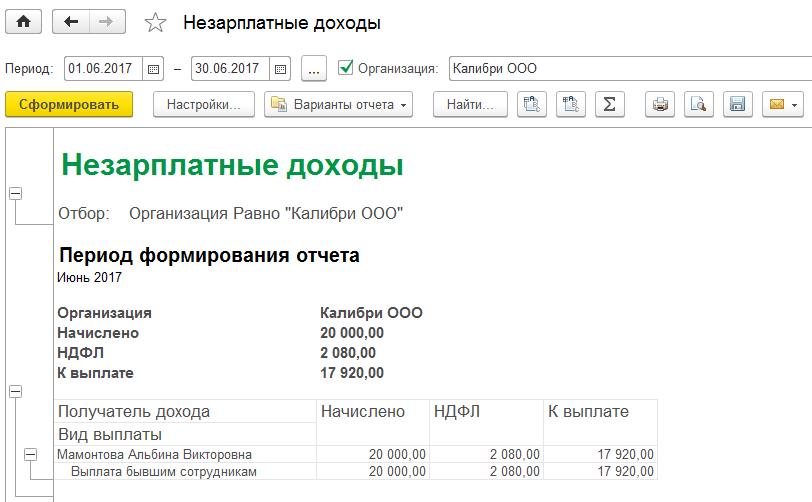
Task: Click the Сформировать button
Action: 68,104
